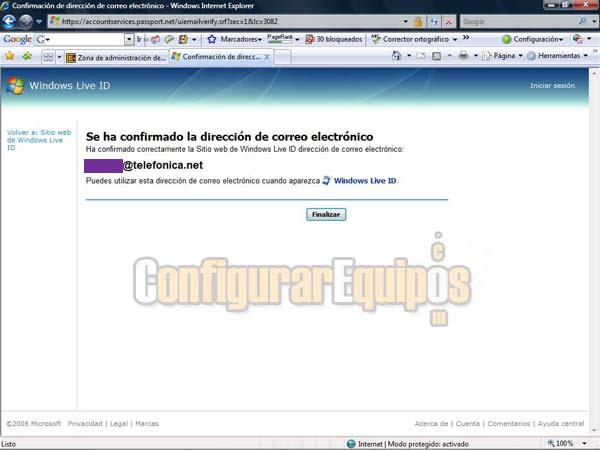Screen dimensions: 600x450
Task: Click the Windows Live ID inline link
Action: [x=365, y=181]
